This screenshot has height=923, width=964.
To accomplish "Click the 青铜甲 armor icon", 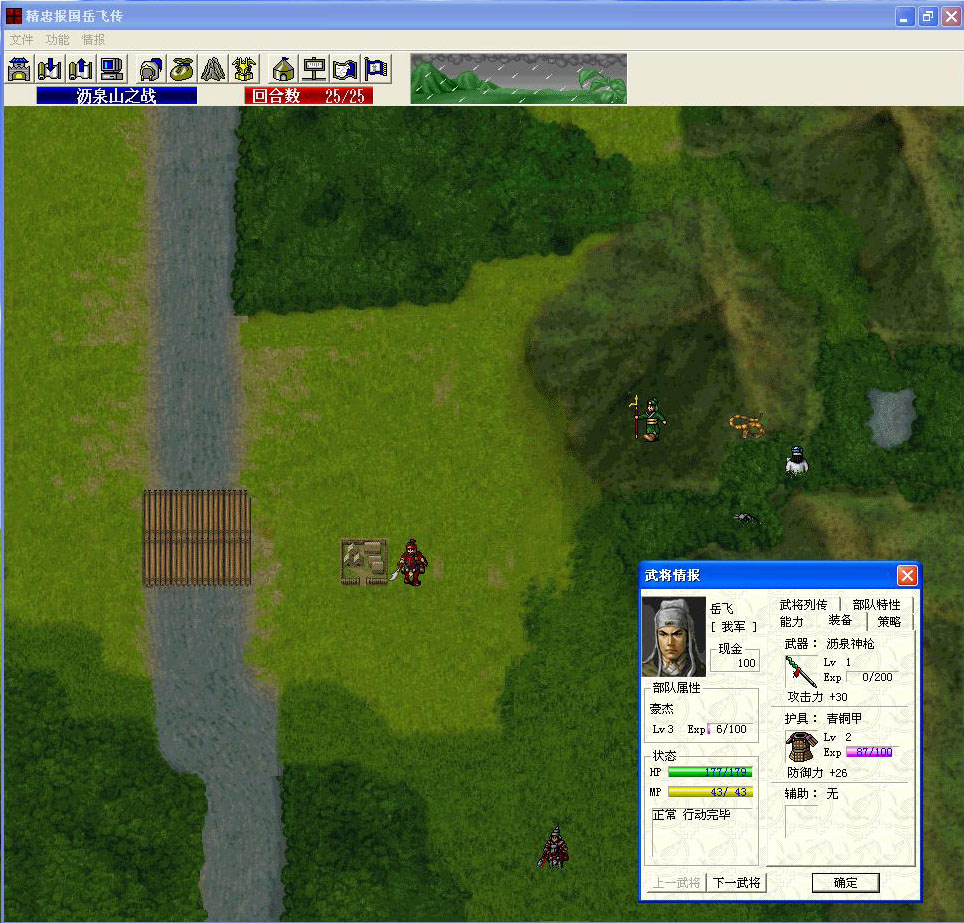I will [x=800, y=747].
